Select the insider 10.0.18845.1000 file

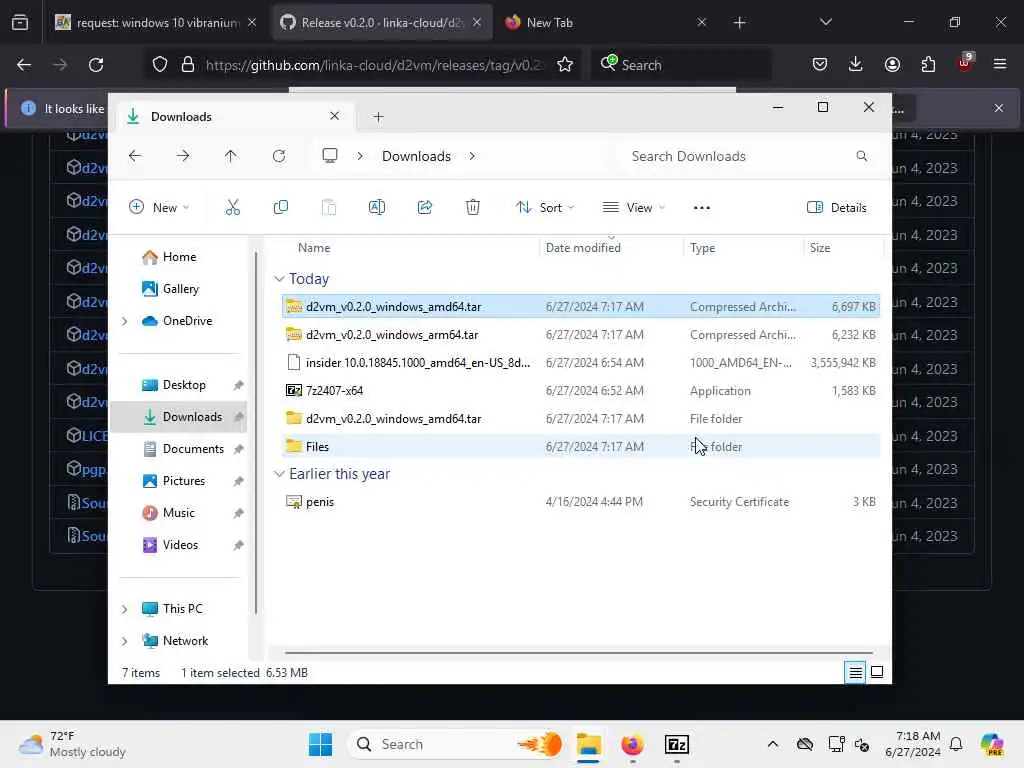[x=581, y=362]
